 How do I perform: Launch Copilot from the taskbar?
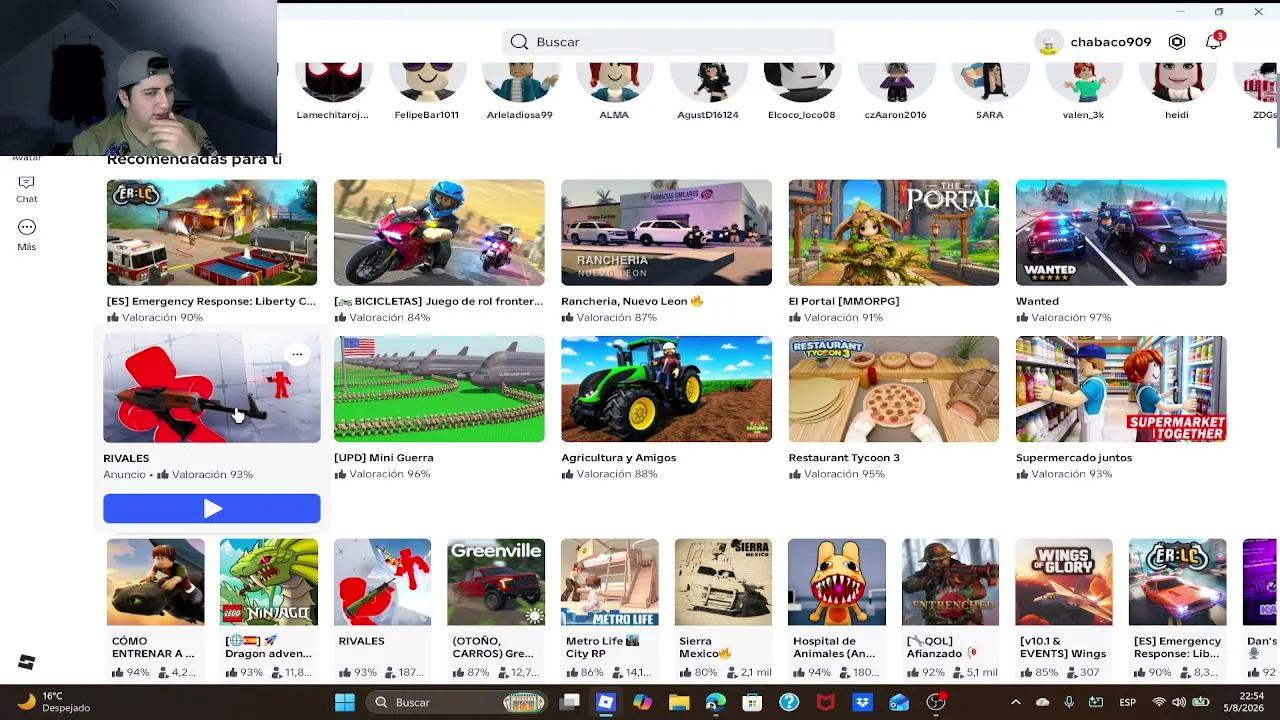pos(642,702)
